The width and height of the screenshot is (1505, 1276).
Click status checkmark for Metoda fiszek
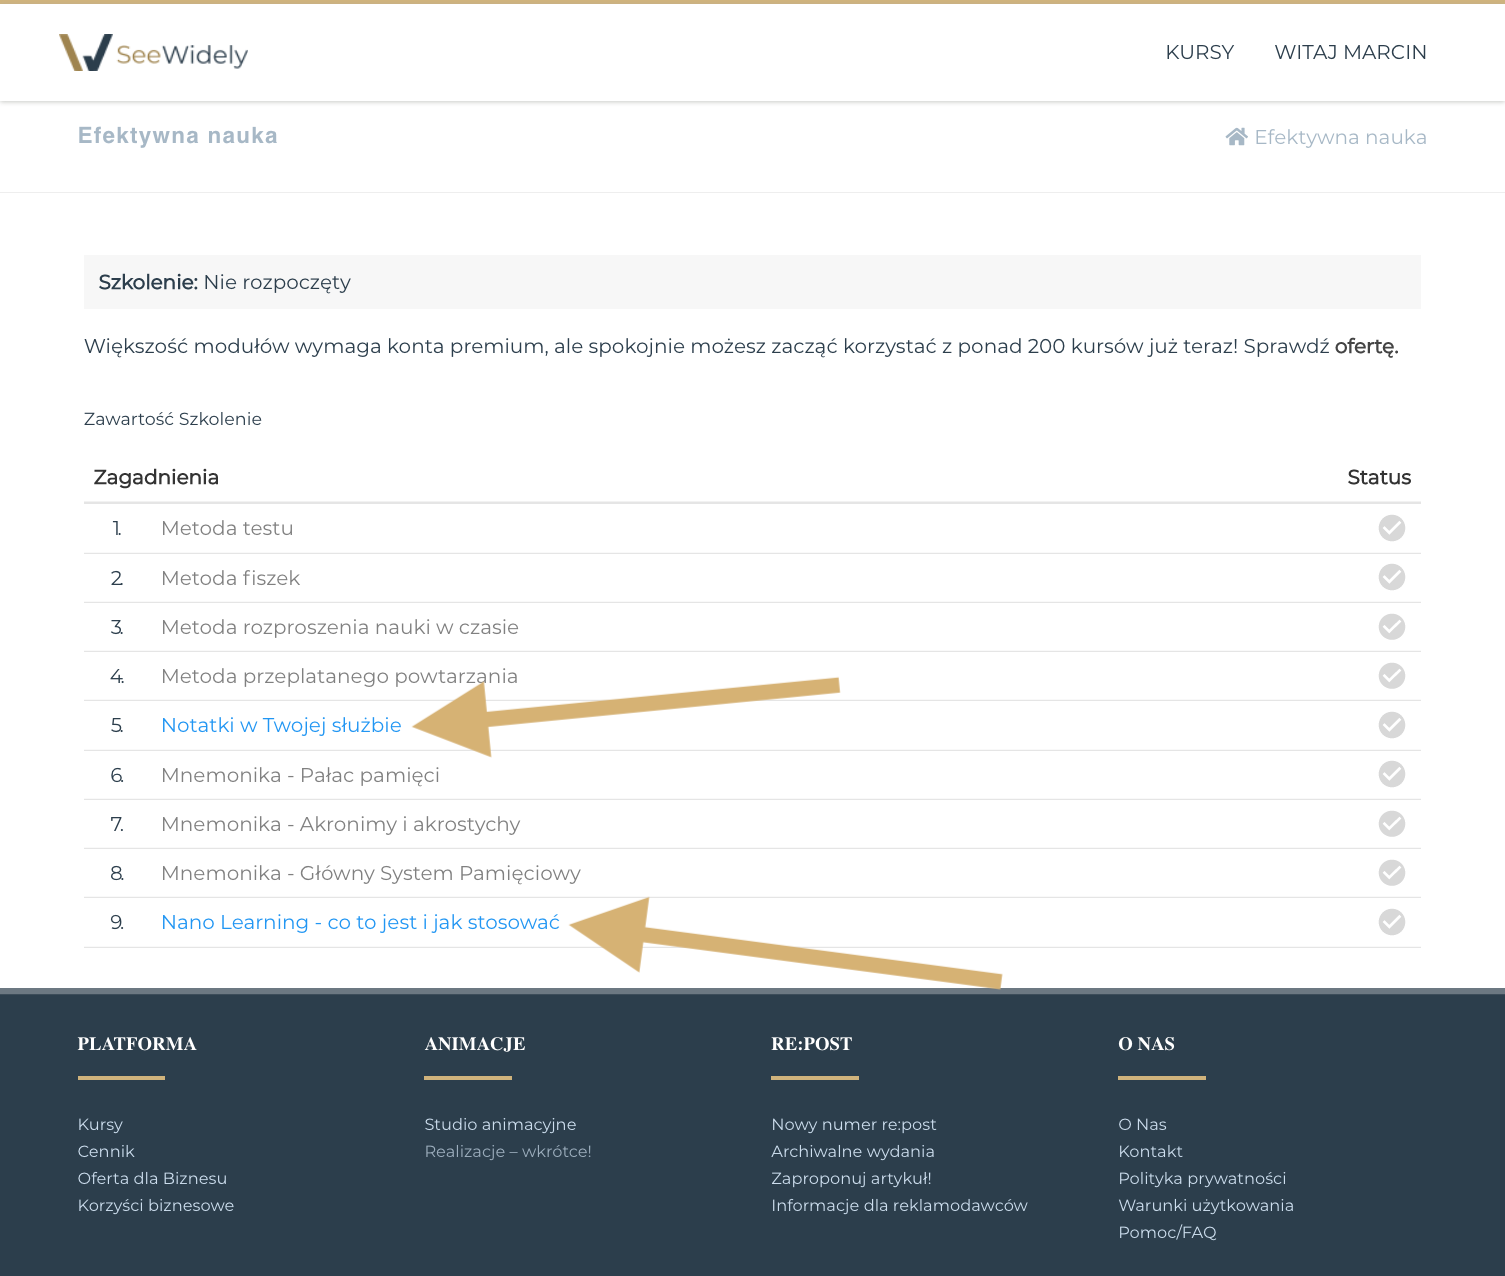[x=1391, y=577]
